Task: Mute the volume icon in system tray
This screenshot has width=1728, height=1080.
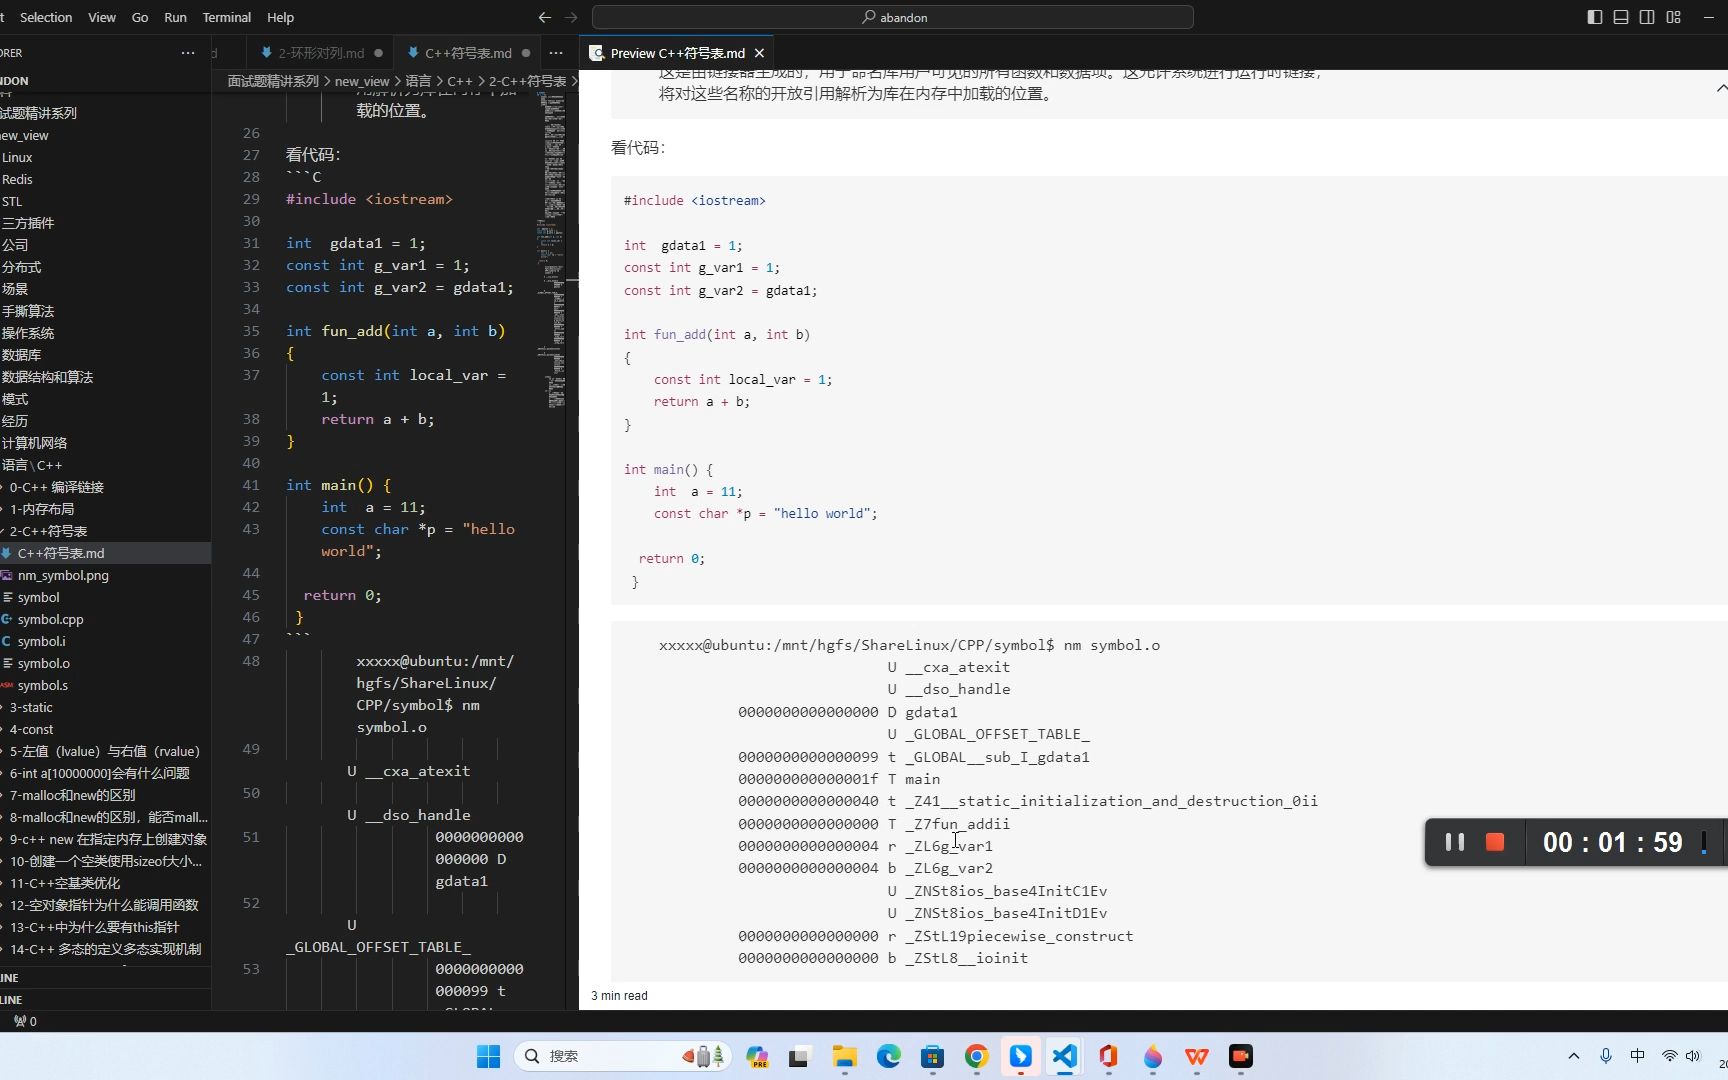Action: click(x=1692, y=1056)
